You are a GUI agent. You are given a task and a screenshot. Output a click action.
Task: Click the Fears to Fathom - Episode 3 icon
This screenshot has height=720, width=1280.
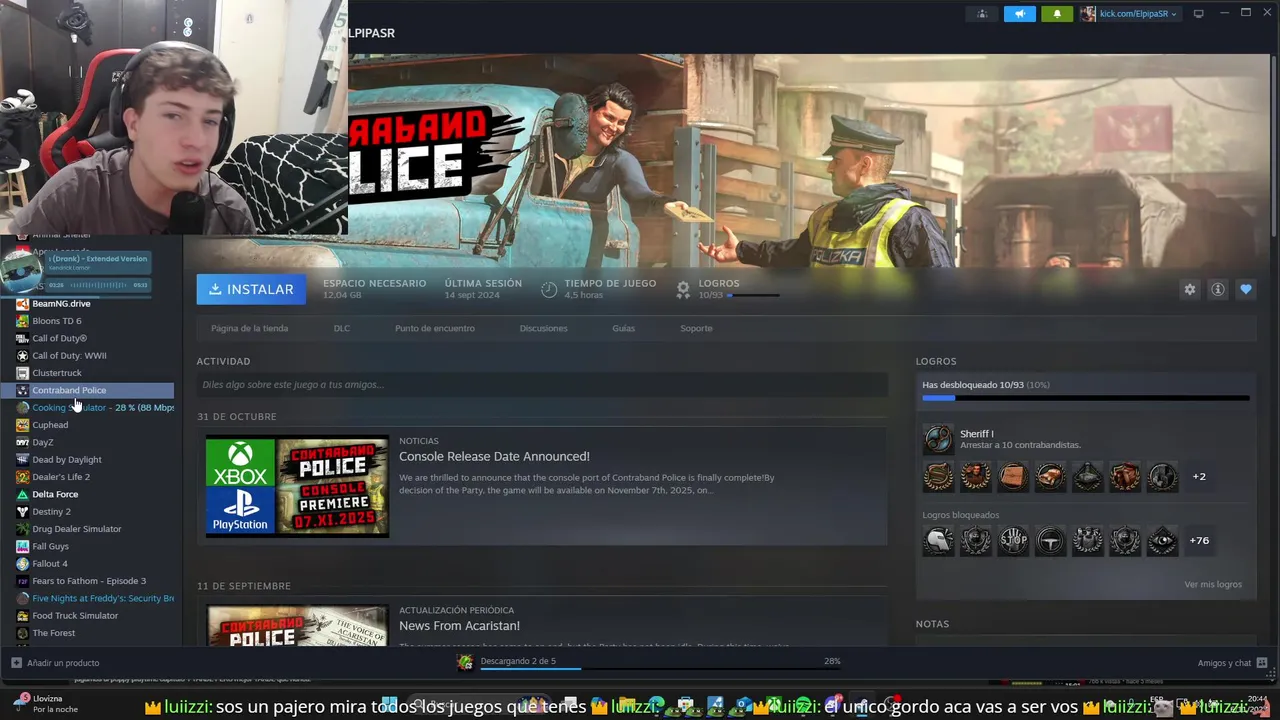click(23, 581)
